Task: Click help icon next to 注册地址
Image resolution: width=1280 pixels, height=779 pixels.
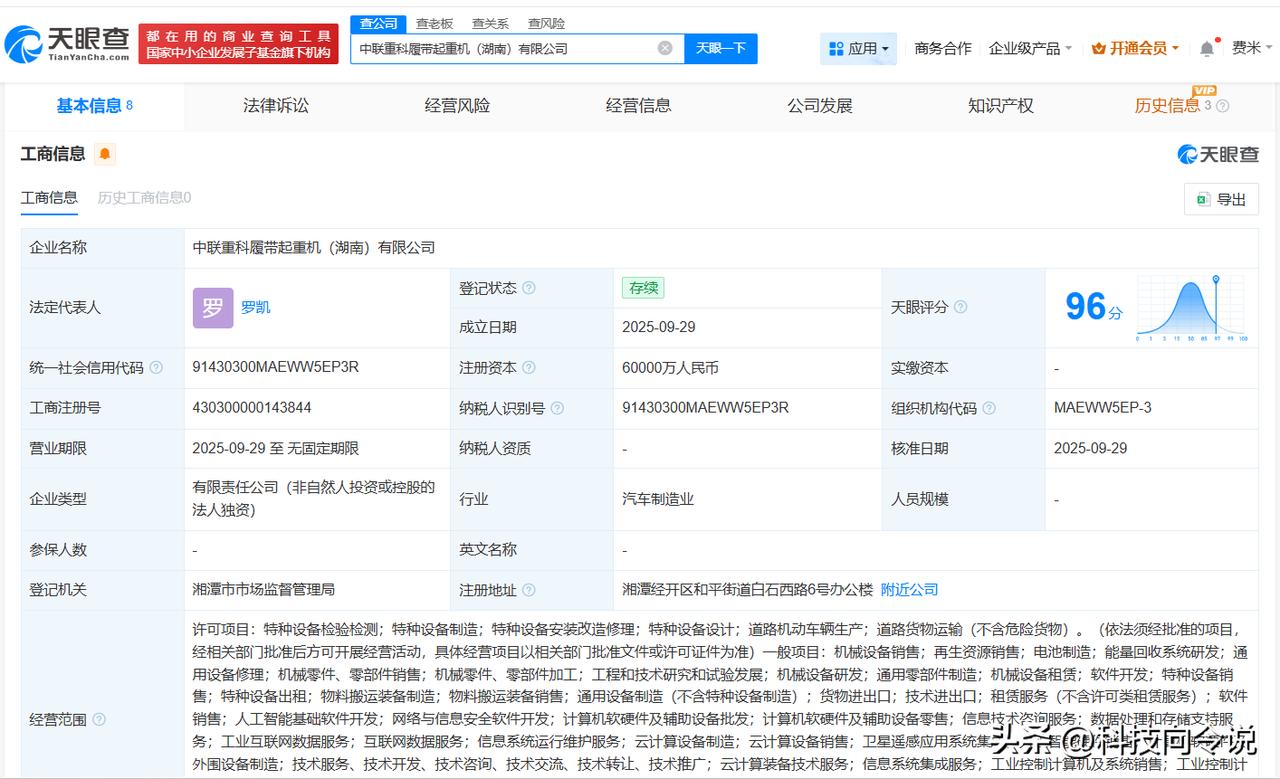Action: point(528,590)
